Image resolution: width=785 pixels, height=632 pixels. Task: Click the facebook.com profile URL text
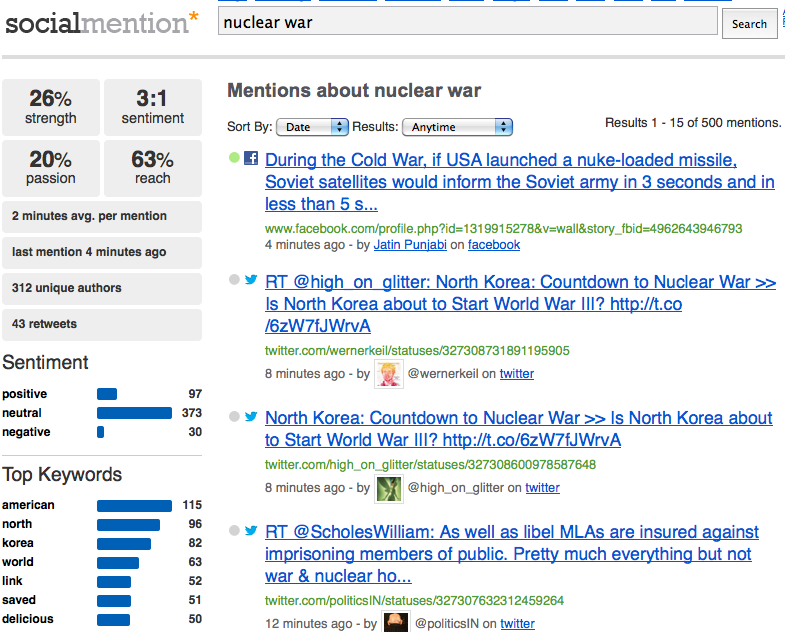click(x=503, y=229)
